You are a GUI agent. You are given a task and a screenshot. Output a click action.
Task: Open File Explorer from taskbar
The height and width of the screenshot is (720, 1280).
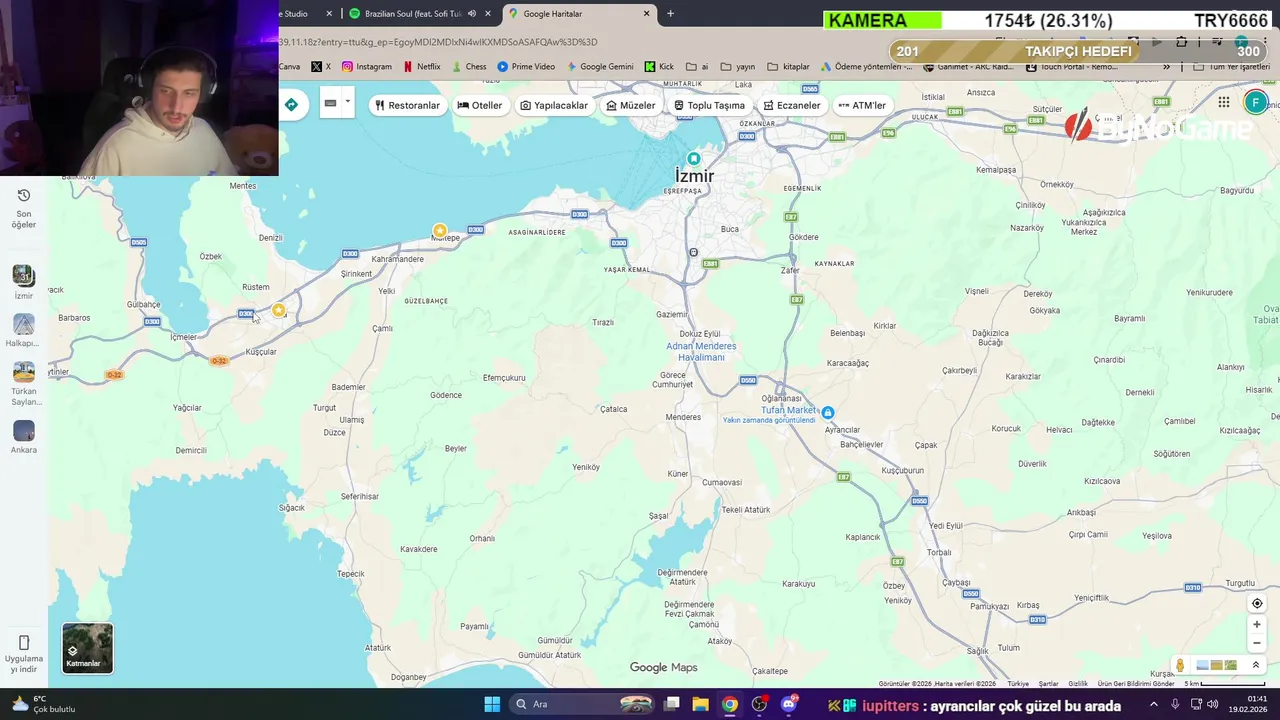pos(700,704)
